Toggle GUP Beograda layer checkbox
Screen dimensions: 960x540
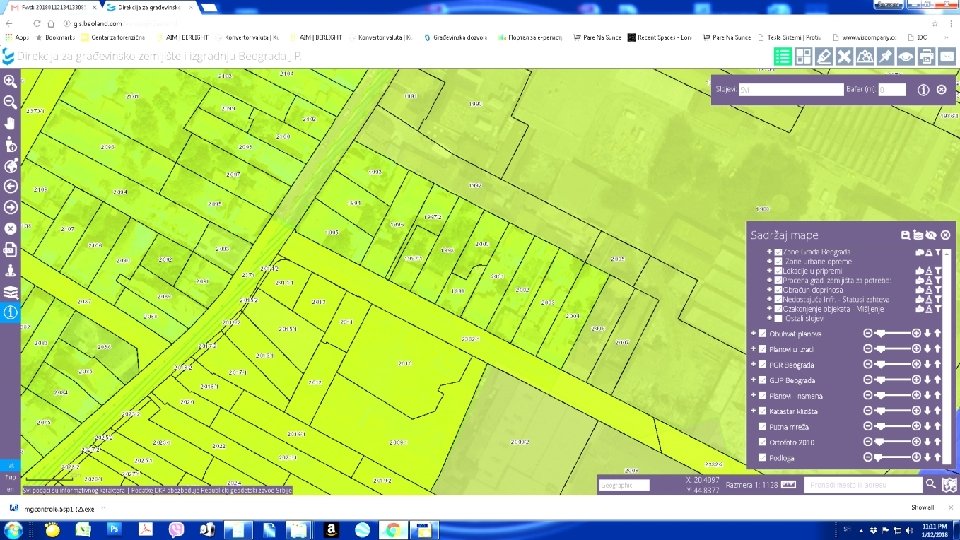(x=762, y=380)
